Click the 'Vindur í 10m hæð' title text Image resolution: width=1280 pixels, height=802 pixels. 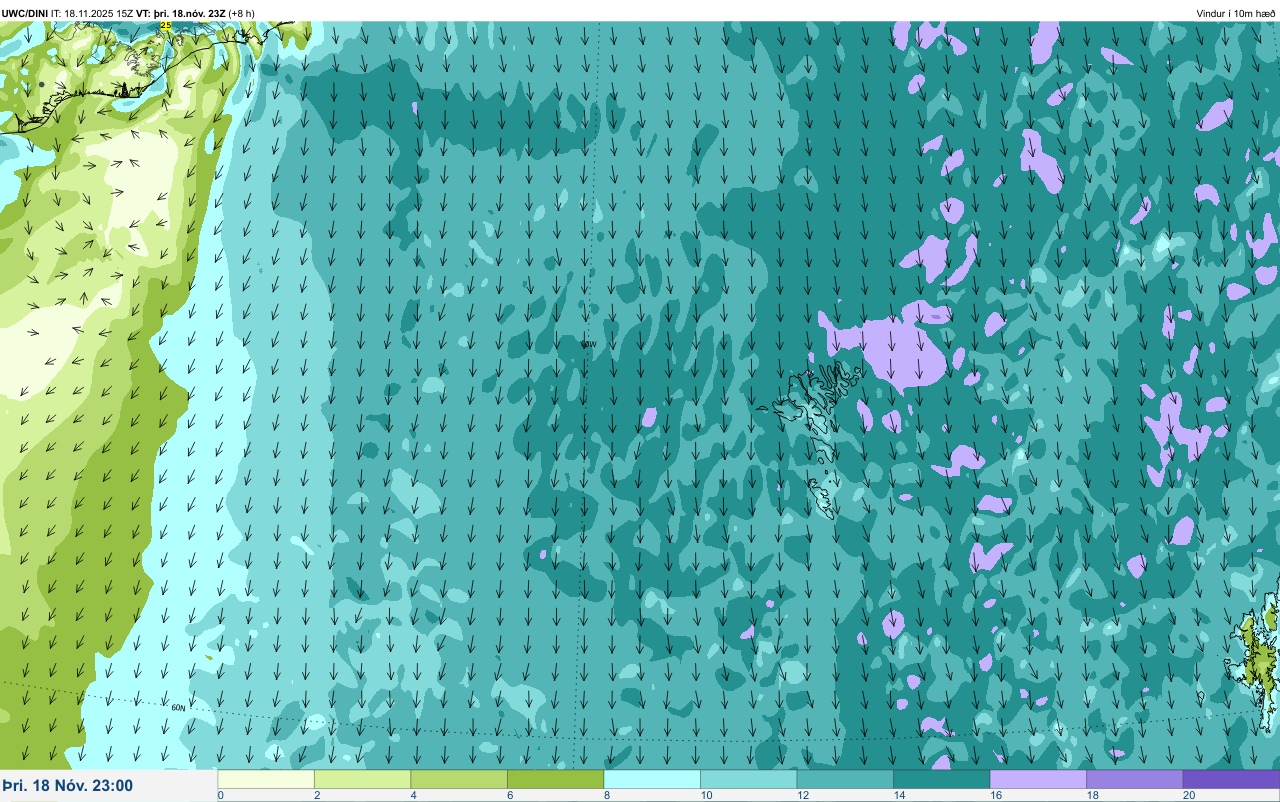pos(1236,13)
